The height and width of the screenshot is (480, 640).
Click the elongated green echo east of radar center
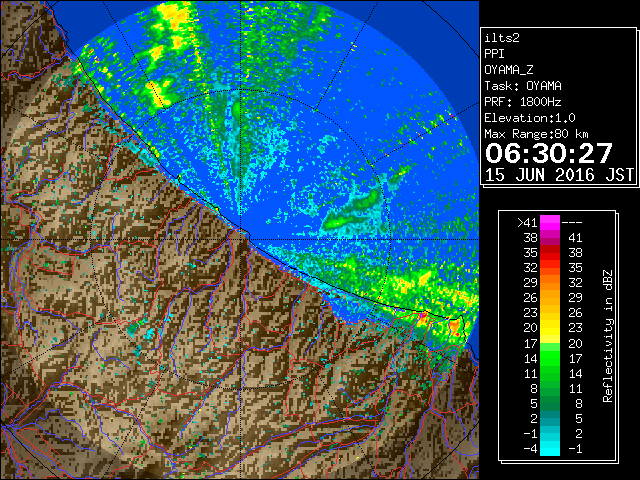coord(352,212)
